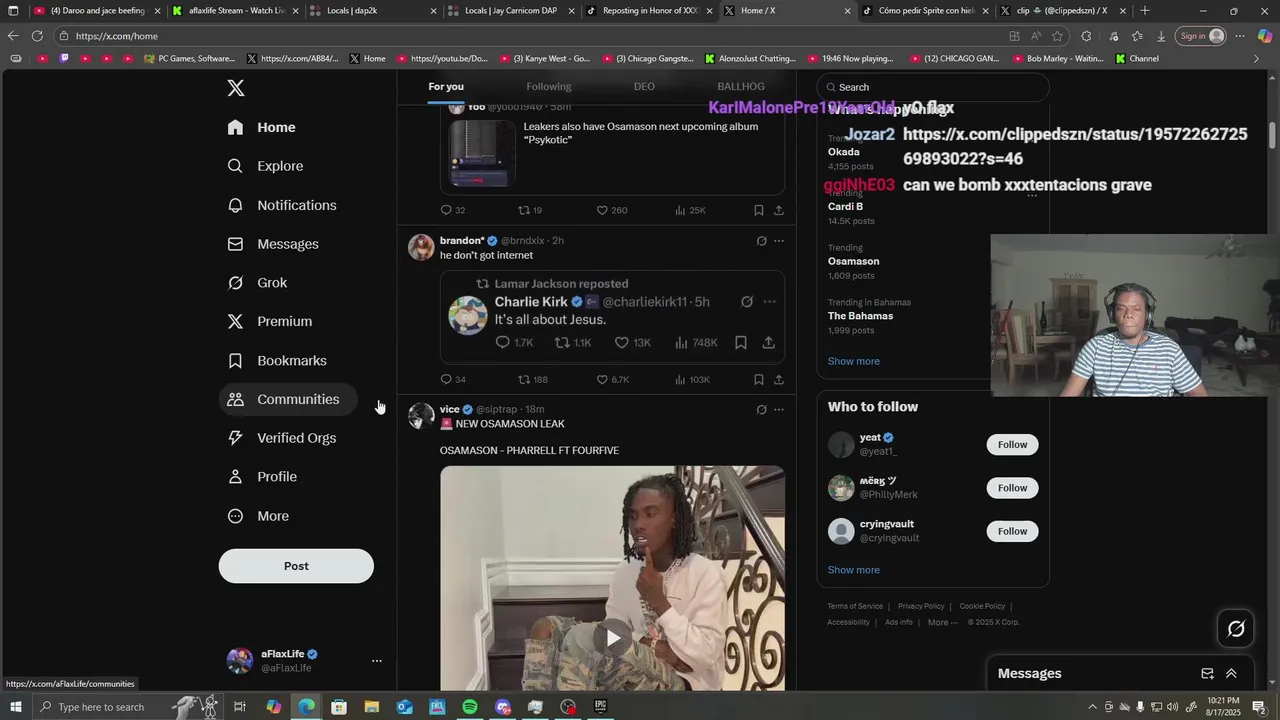This screenshot has width=1280, height=720.
Task: Share Charlie Kirk's quoted post
Action: tap(769, 342)
